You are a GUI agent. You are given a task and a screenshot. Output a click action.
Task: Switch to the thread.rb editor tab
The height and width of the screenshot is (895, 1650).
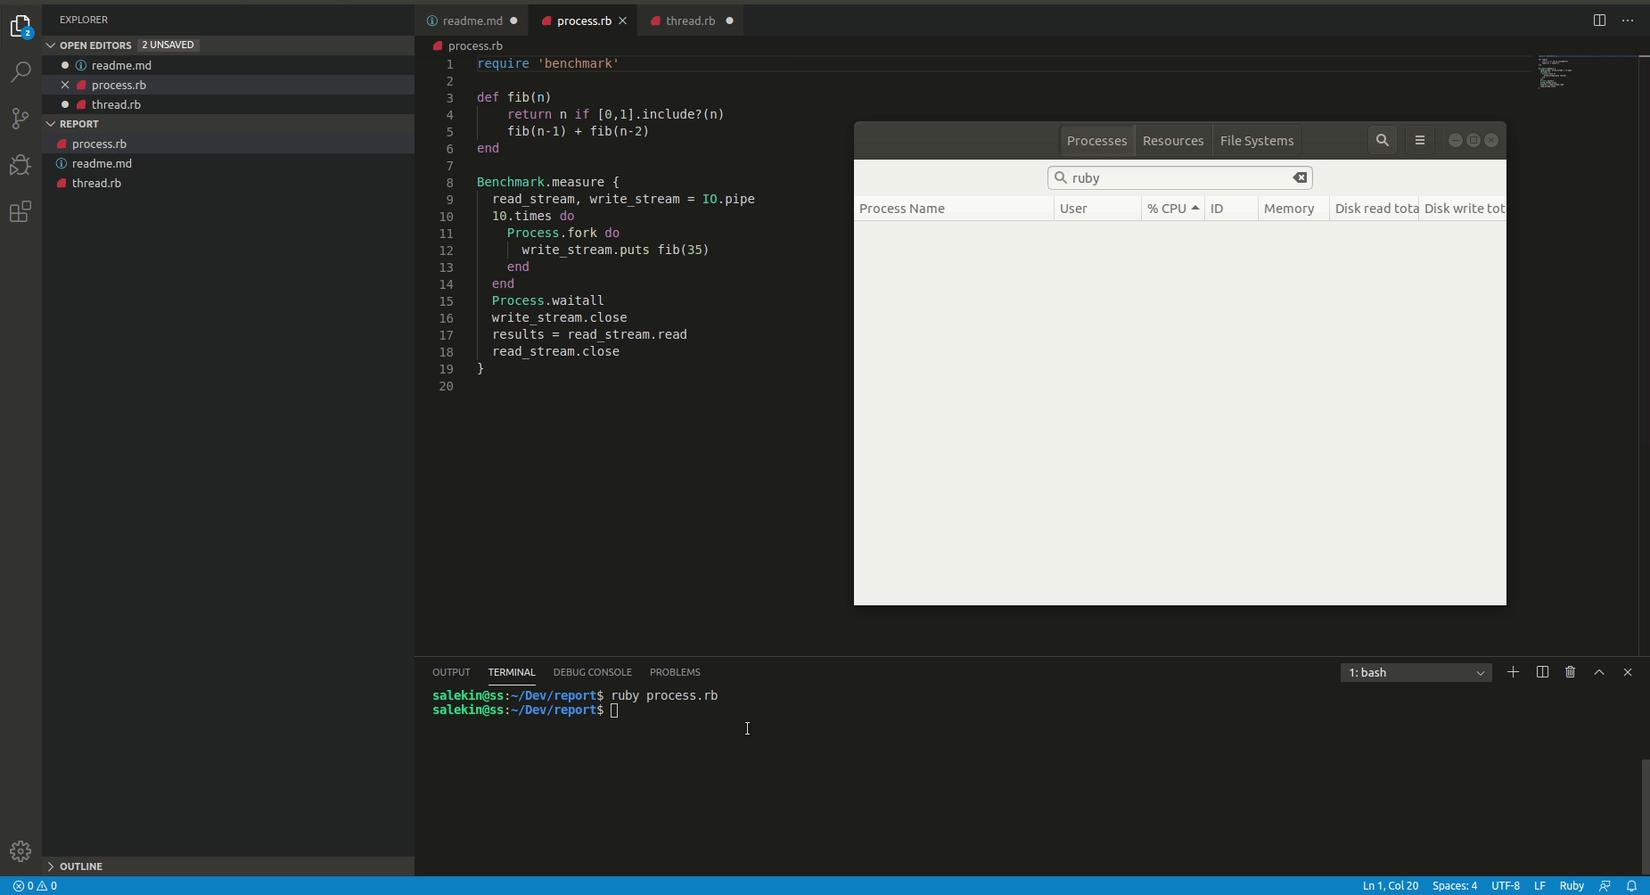tap(690, 21)
